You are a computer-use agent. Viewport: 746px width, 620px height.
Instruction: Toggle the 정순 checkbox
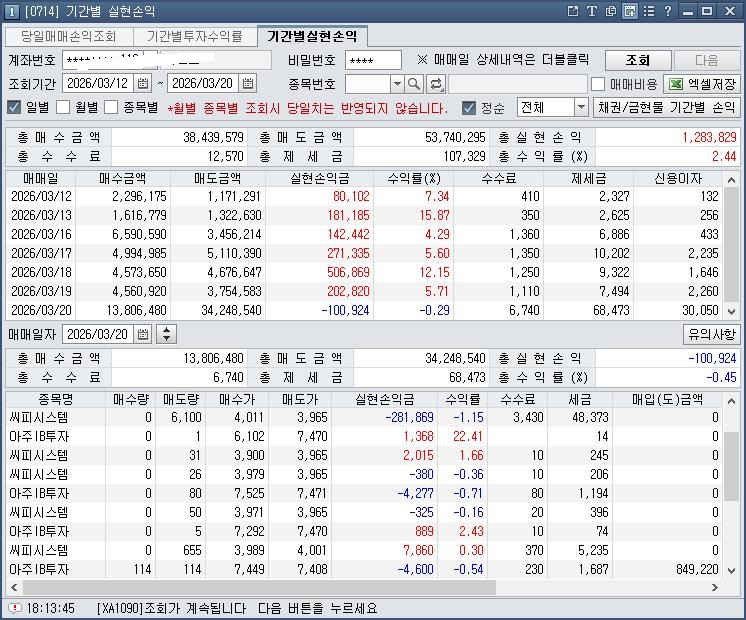click(x=469, y=108)
